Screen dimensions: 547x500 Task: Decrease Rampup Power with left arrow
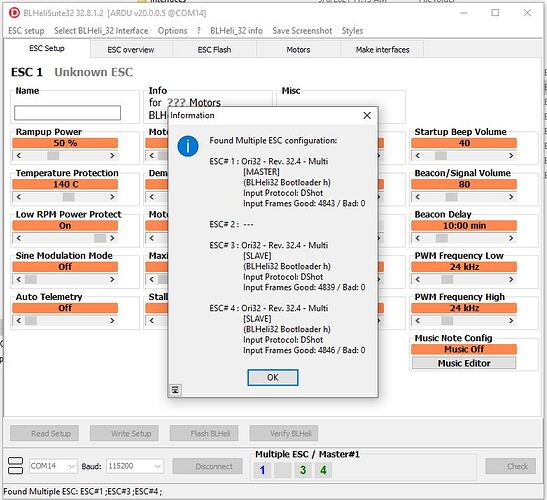click(19, 156)
